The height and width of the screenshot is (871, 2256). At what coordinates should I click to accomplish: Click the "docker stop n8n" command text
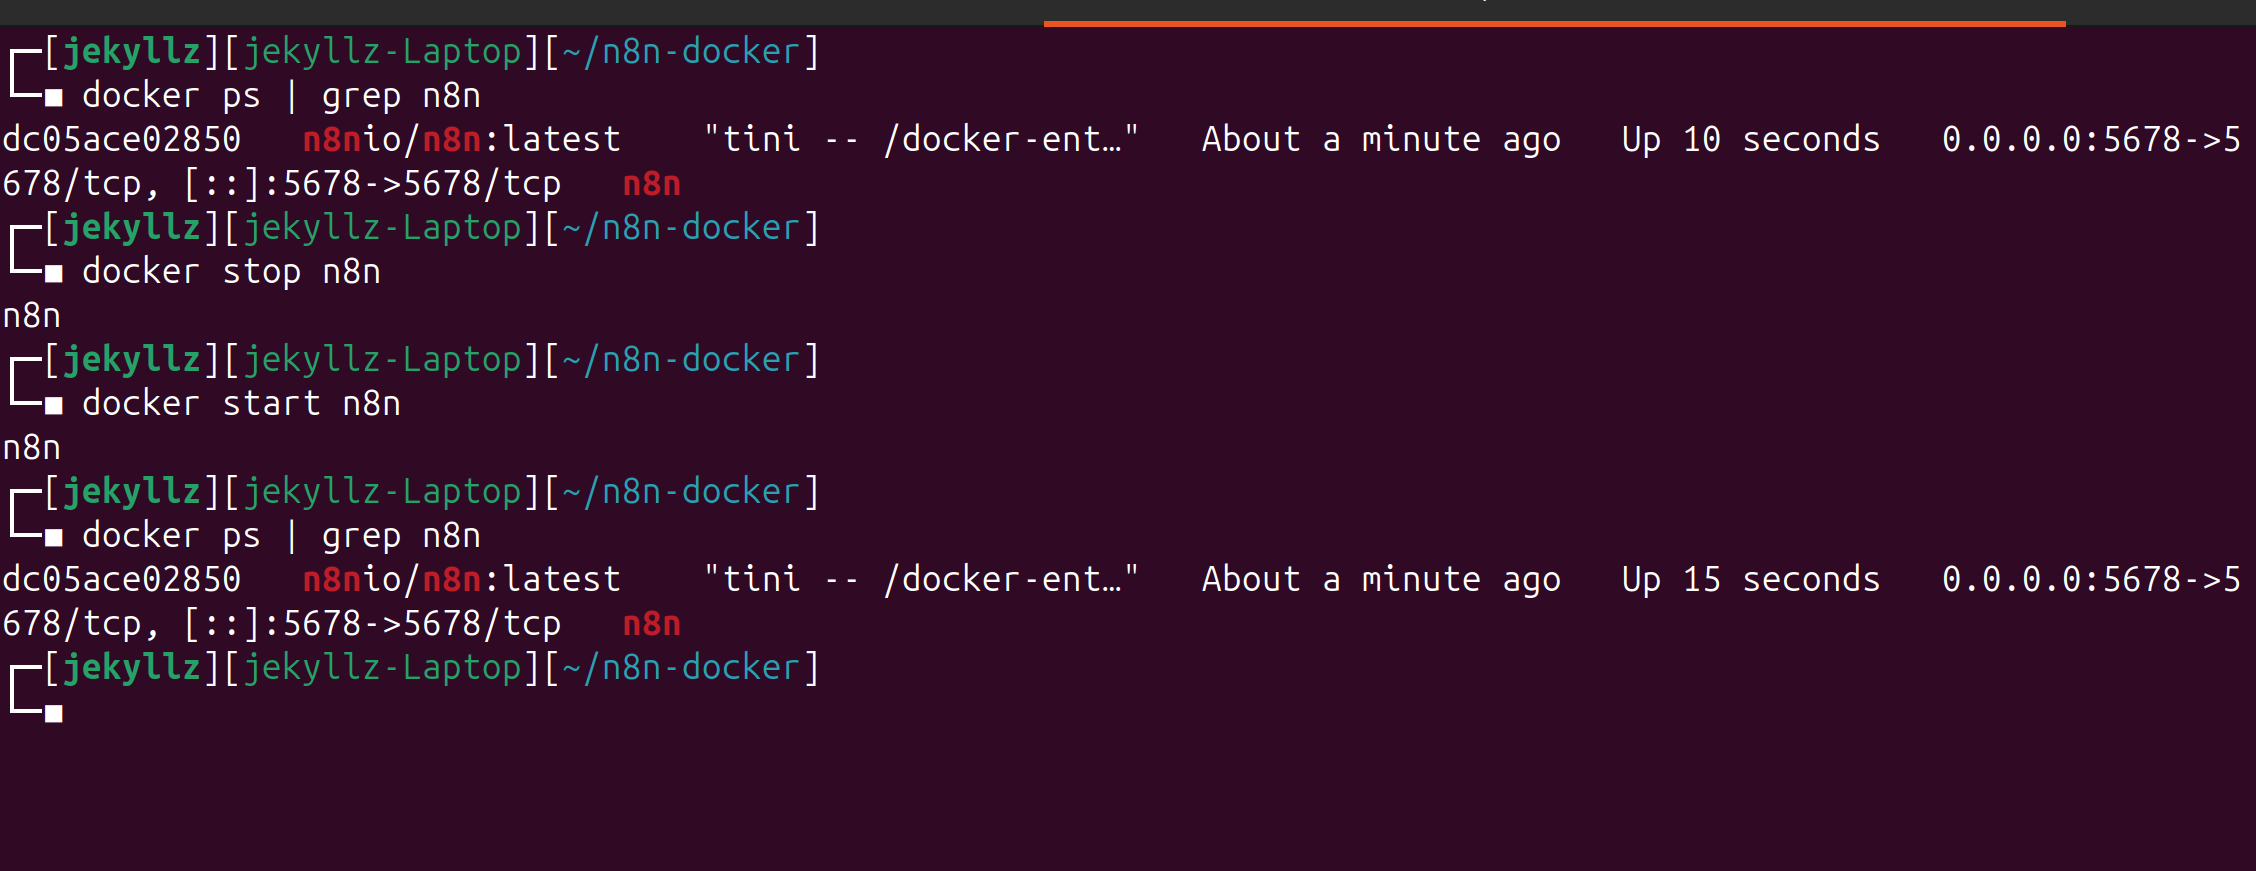(231, 272)
